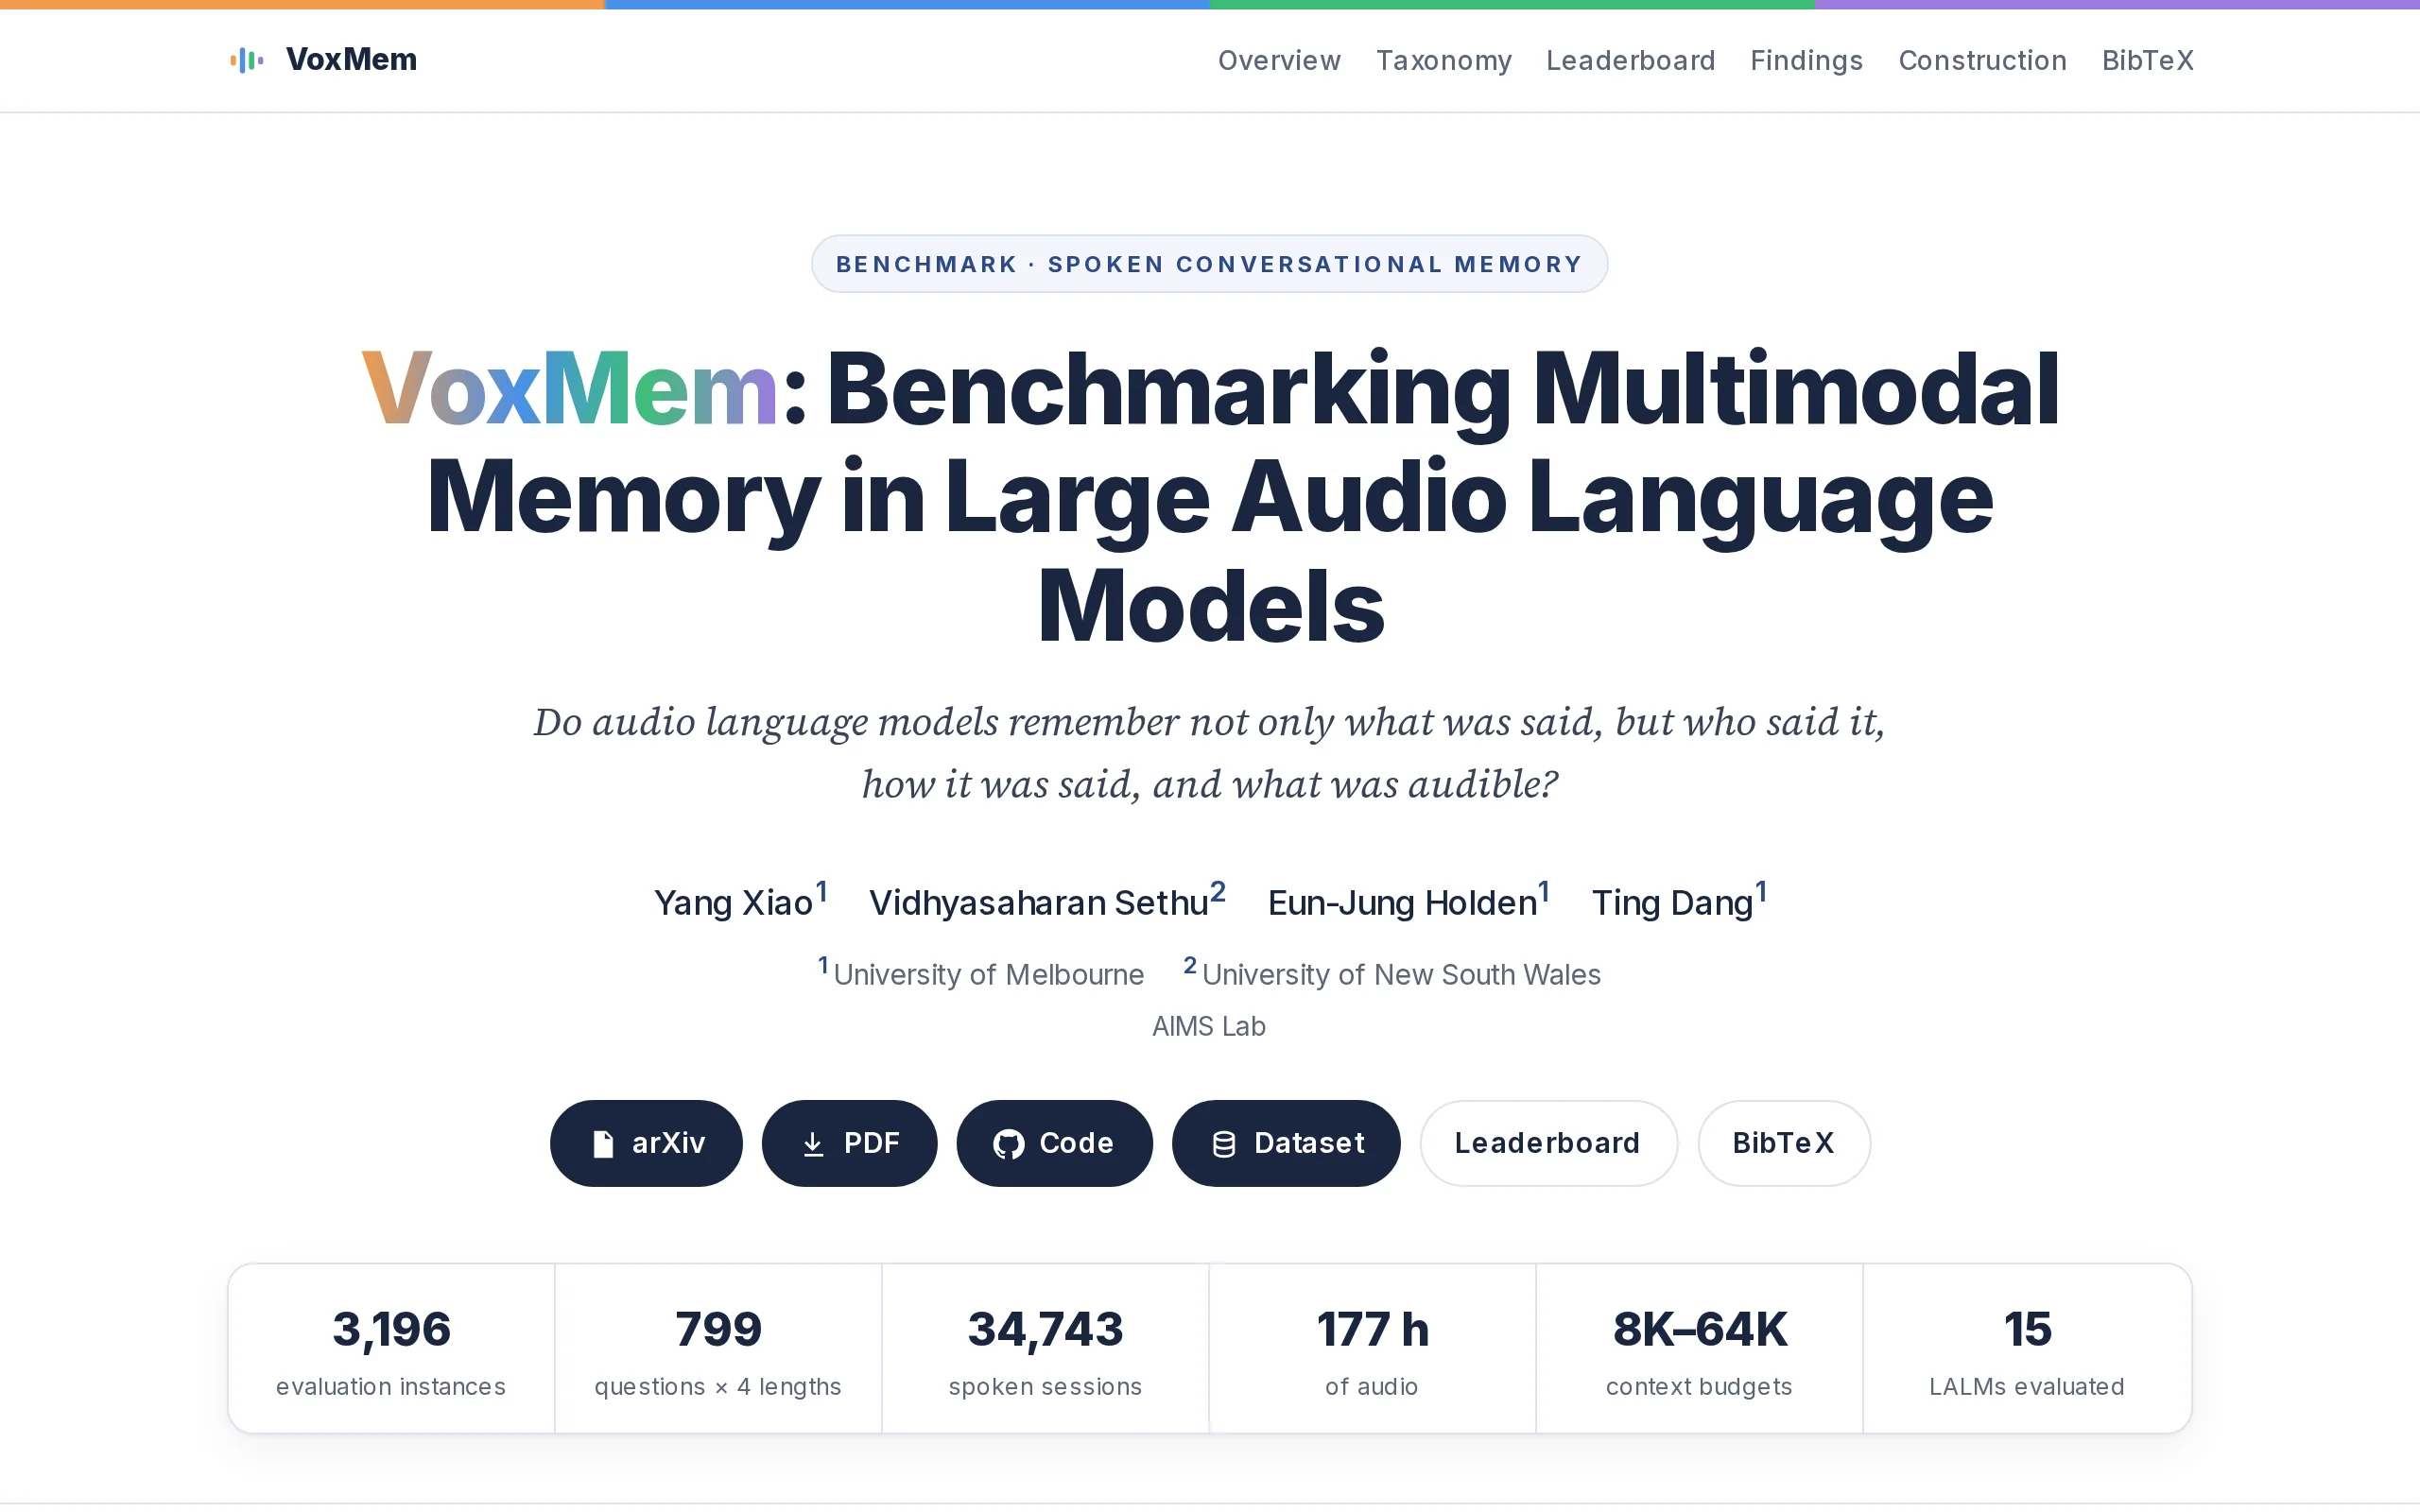Viewport: 2420px width, 1512px height.
Task: Go to Taxonomy section in navbar
Action: click(x=1443, y=60)
